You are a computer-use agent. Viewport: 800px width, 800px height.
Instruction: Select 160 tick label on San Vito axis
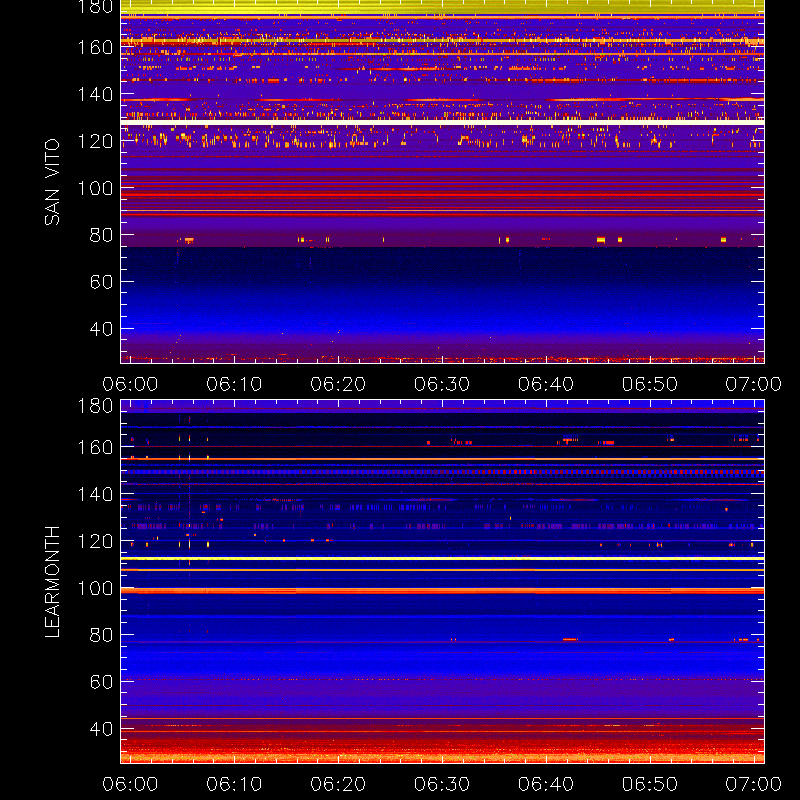95,47
